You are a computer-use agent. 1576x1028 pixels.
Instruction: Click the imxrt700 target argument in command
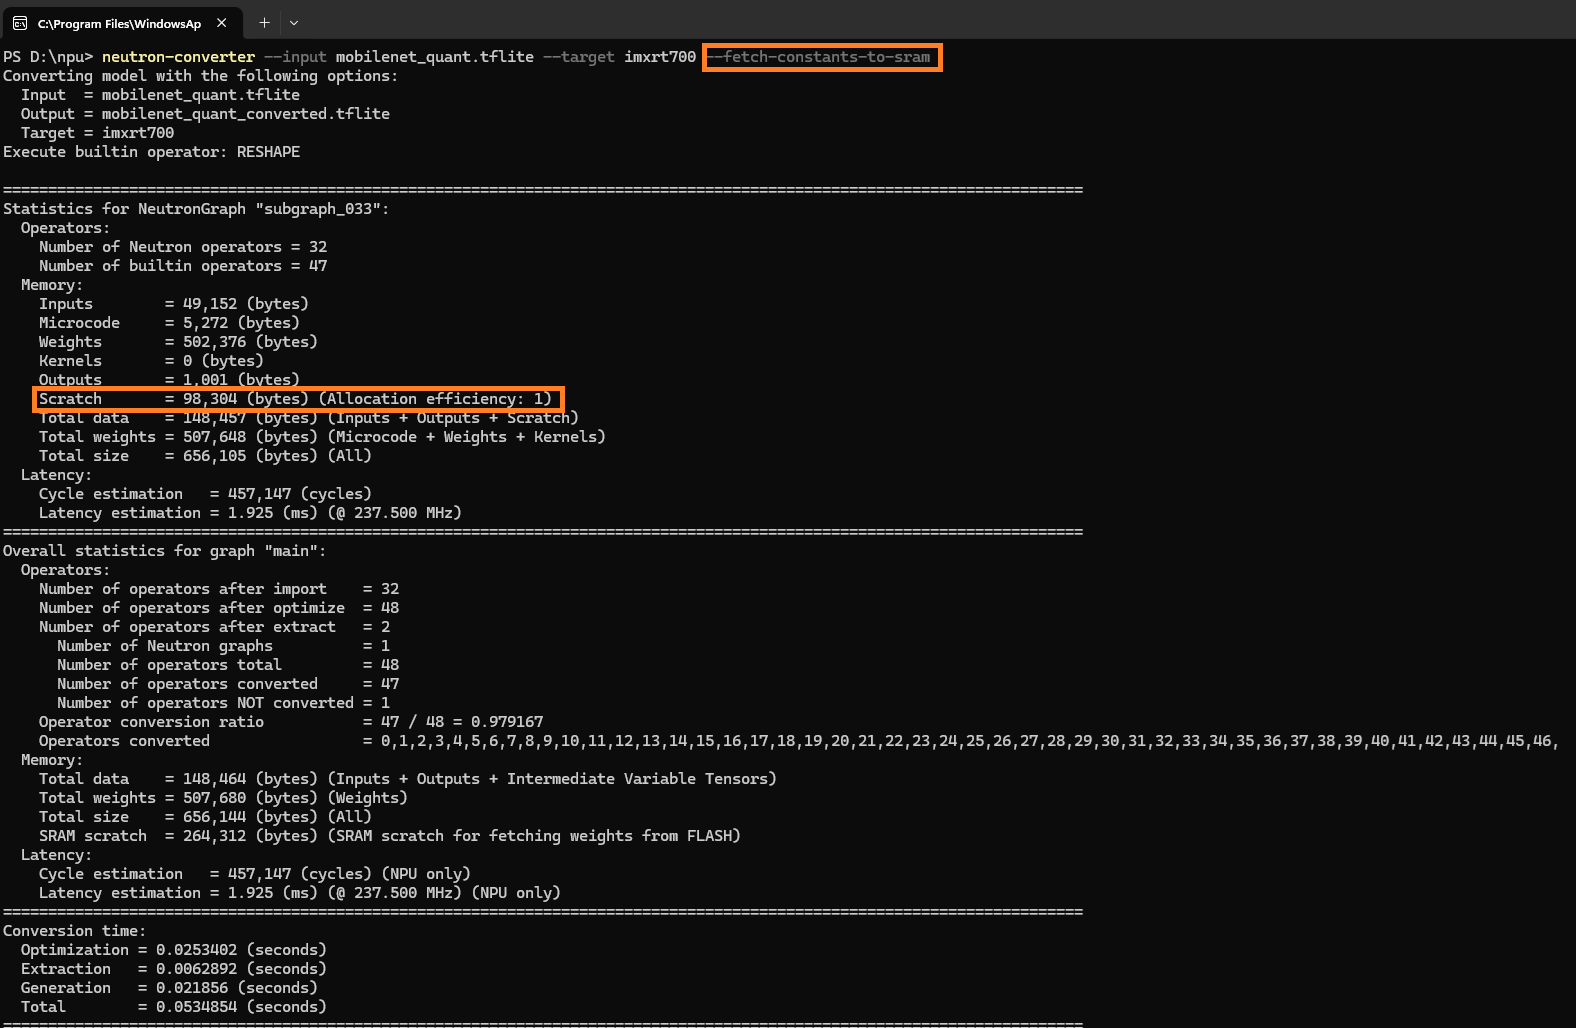[x=660, y=57]
